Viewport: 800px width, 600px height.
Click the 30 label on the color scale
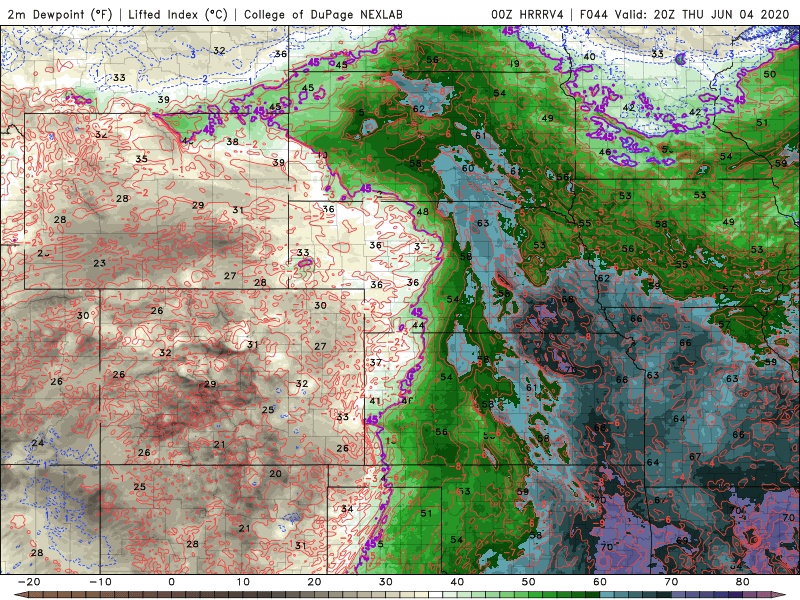point(386,582)
